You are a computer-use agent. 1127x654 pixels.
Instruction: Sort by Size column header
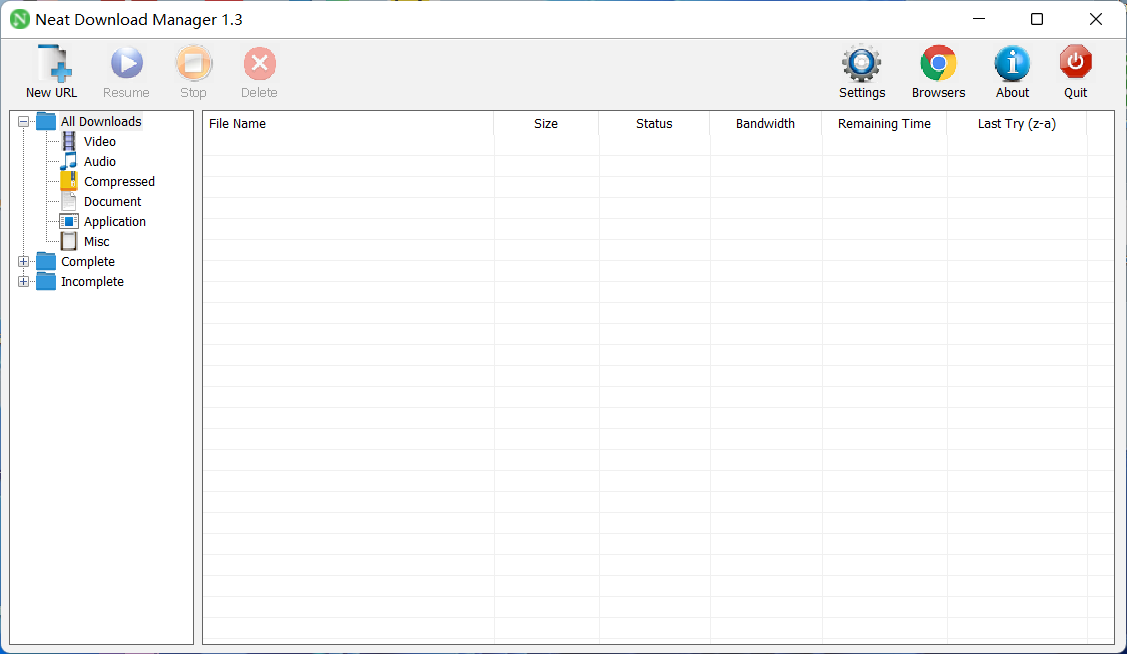pos(546,124)
